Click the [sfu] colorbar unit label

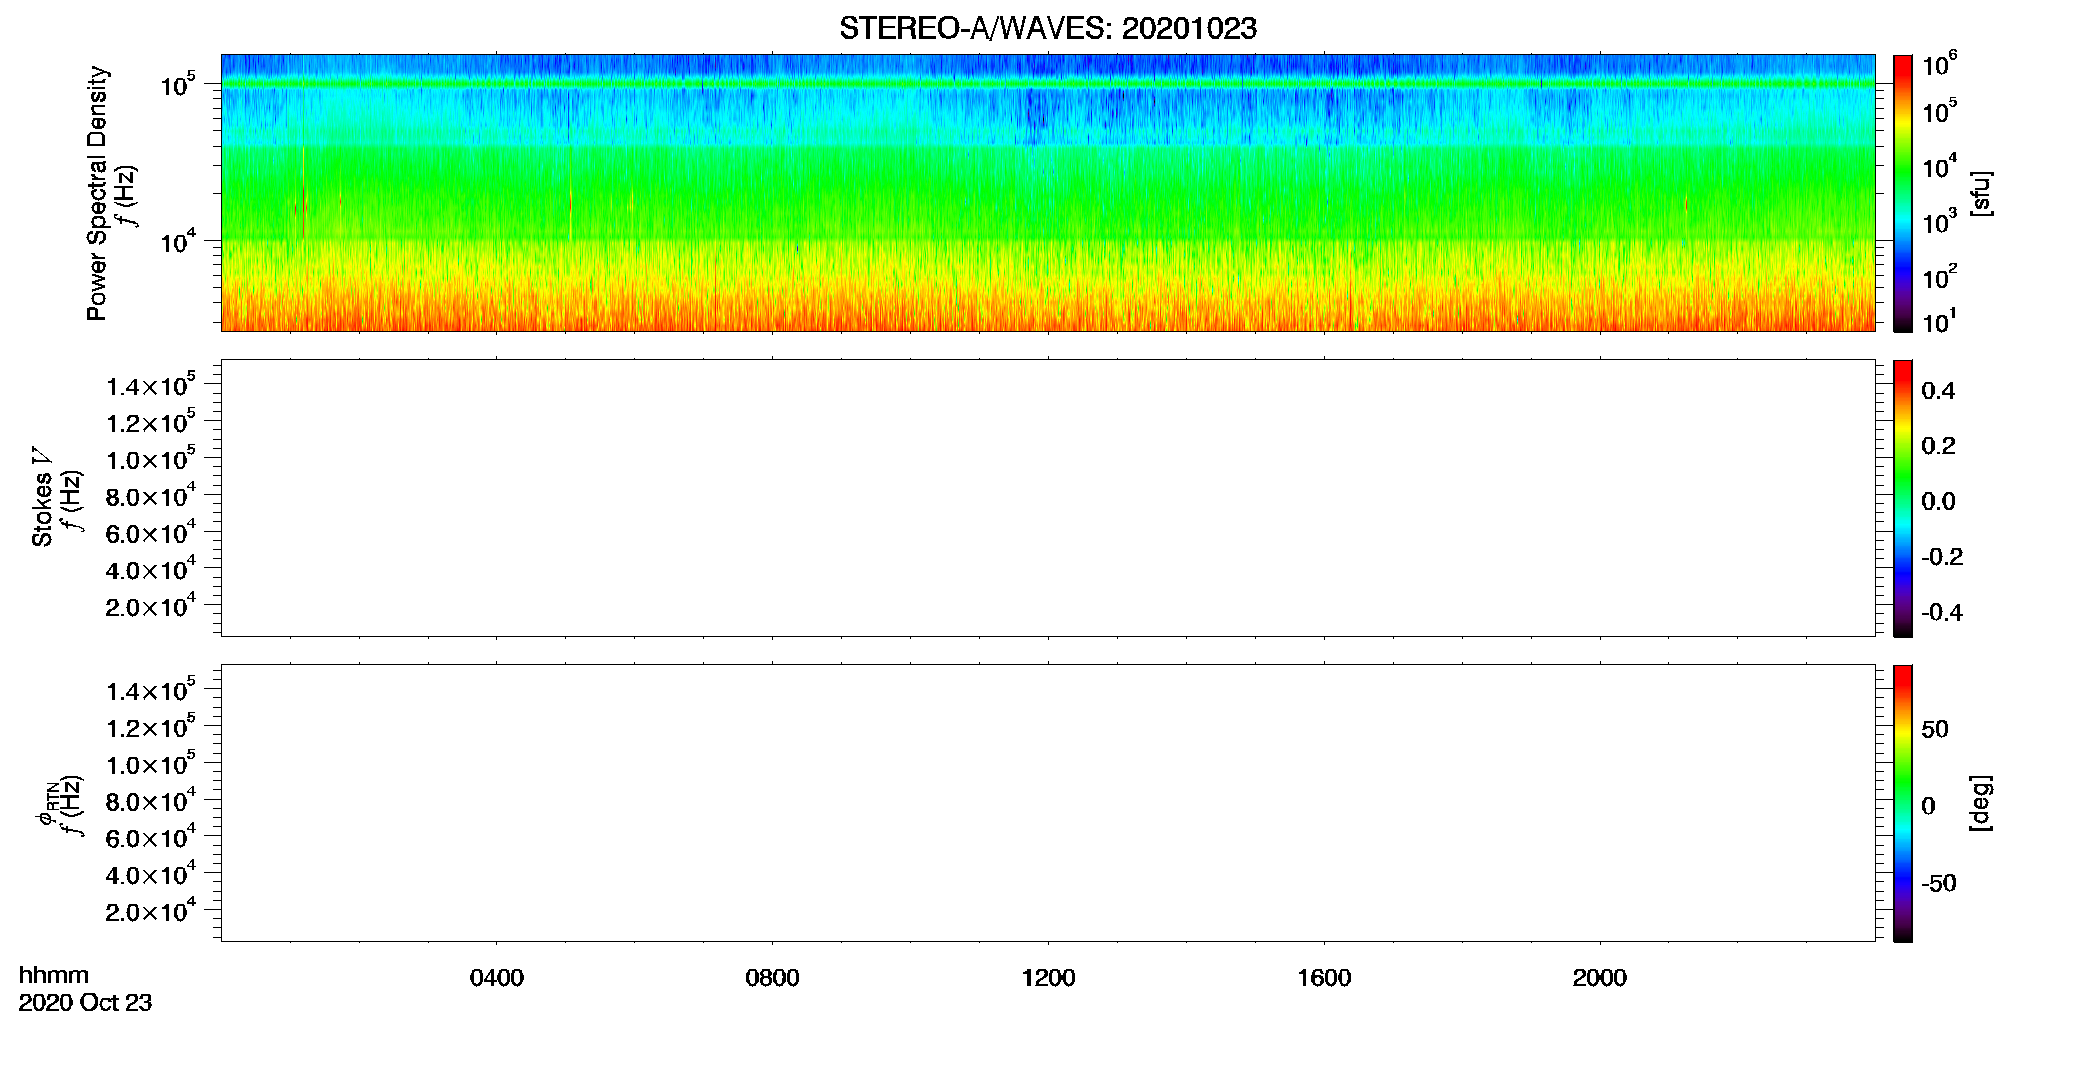tap(1980, 193)
